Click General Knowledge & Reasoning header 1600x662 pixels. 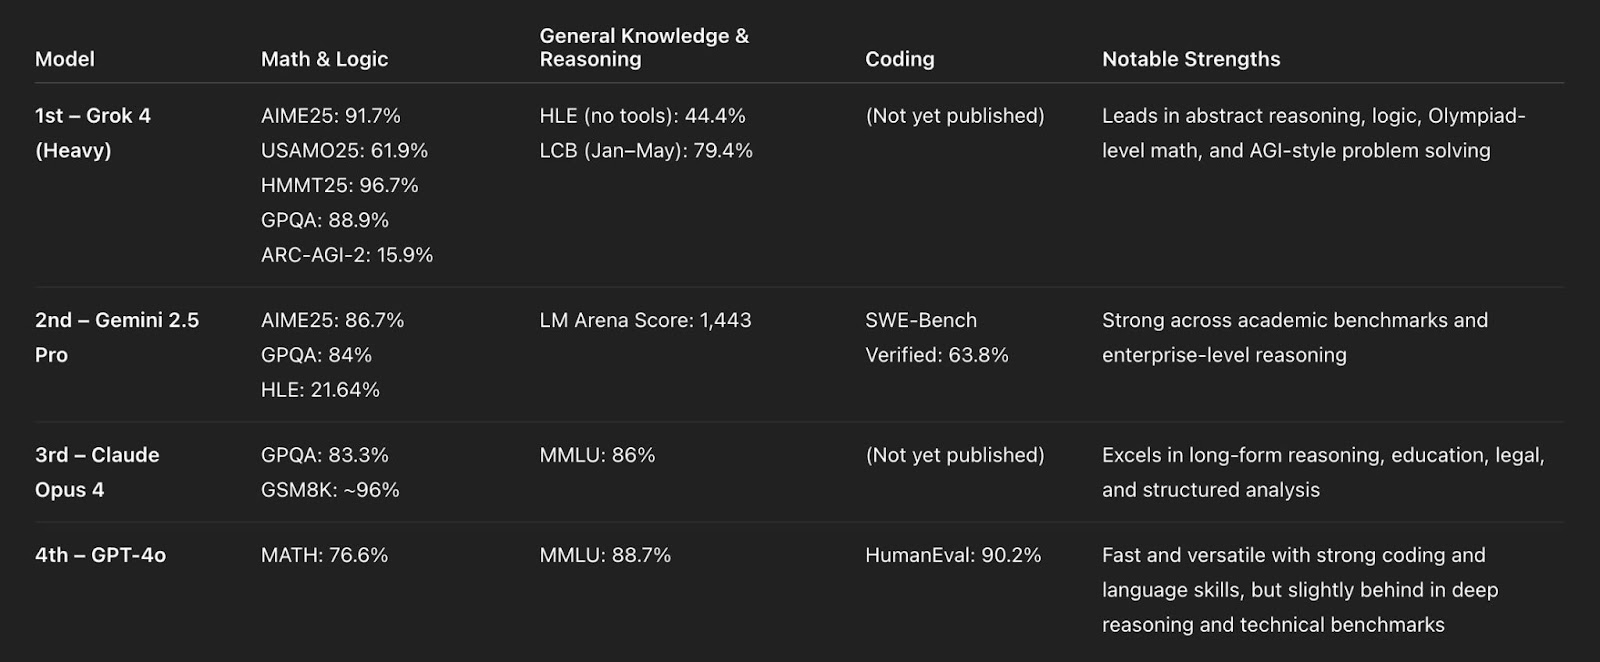644,47
